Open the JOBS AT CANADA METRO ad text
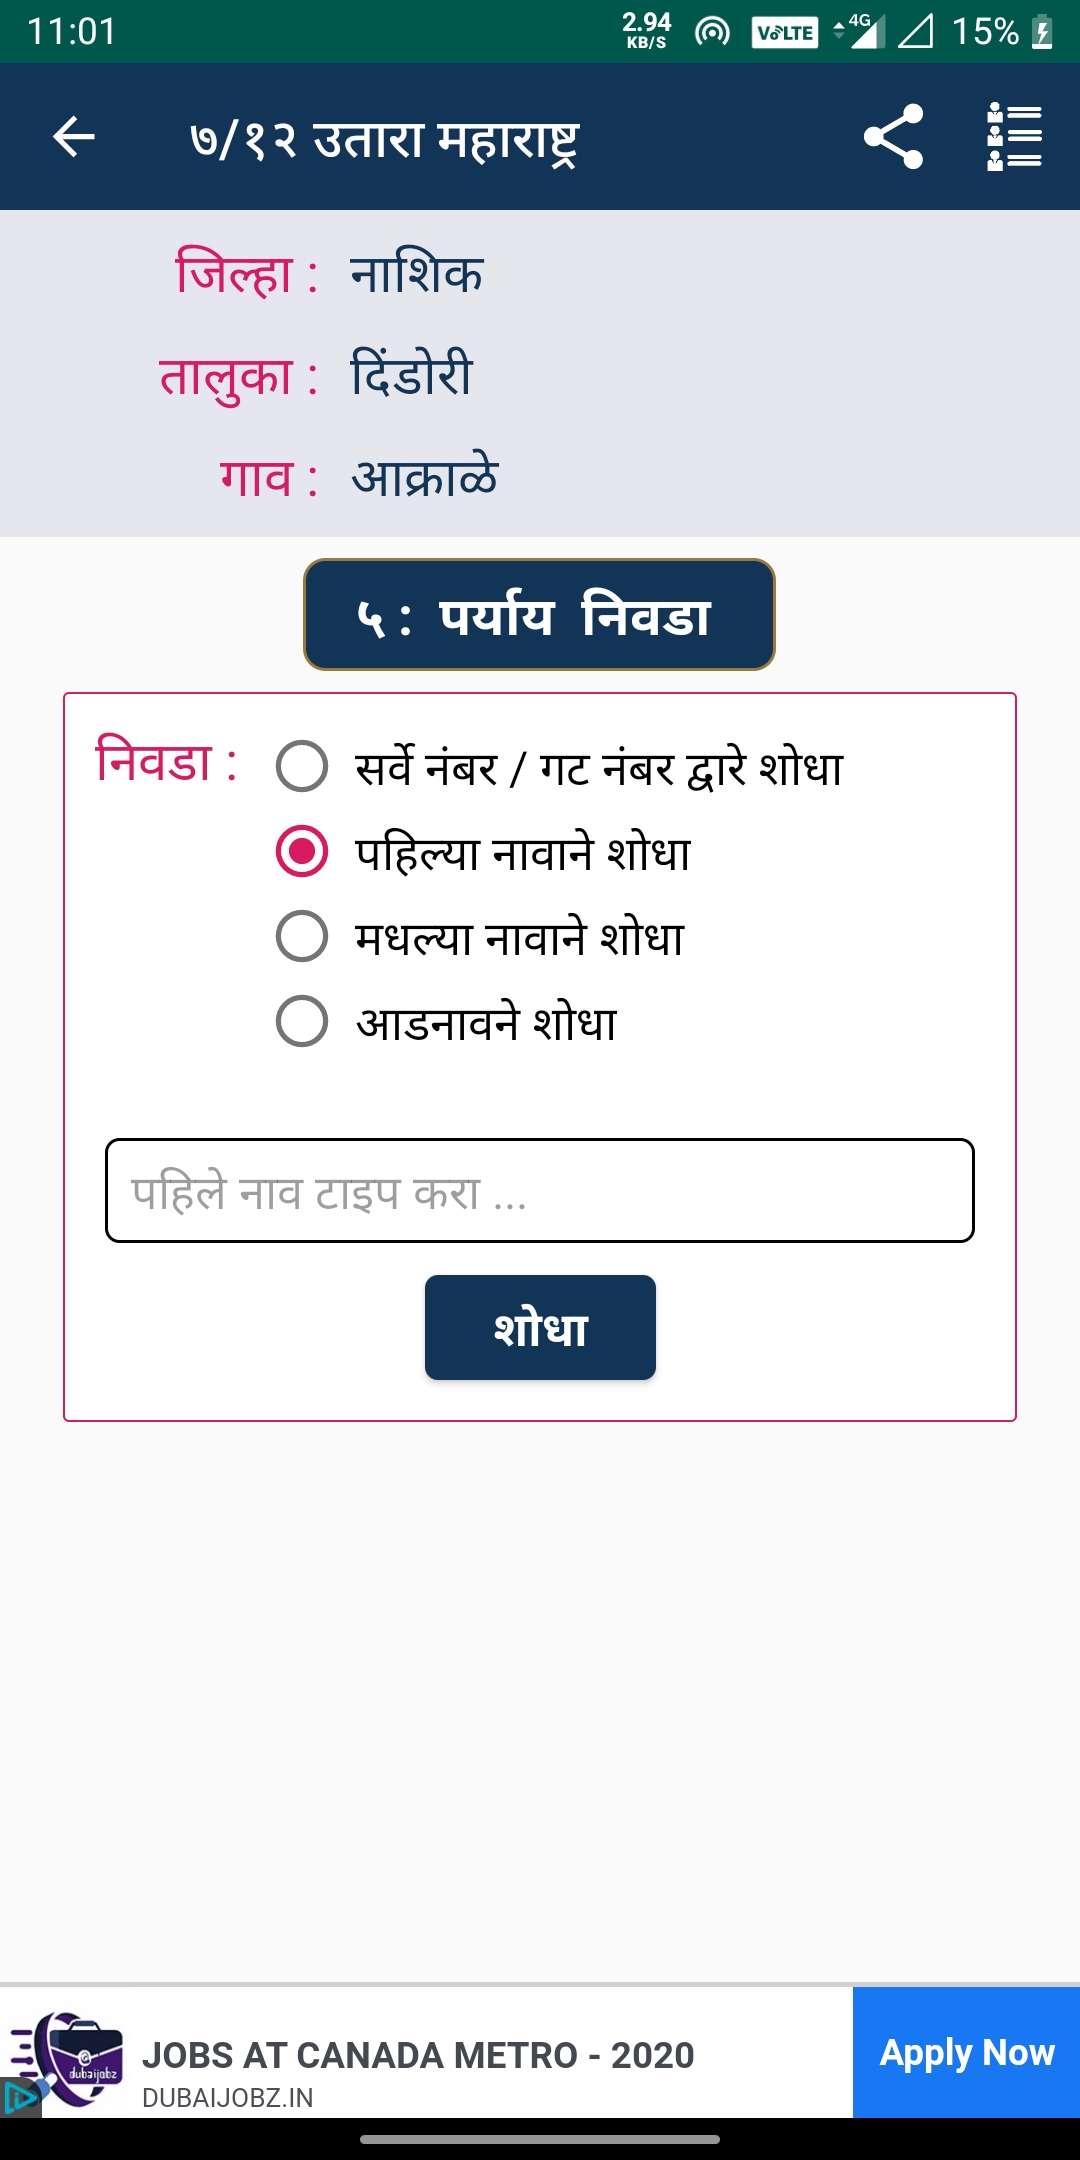This screenshot has width=1080, height=2160. [418, 2056]
